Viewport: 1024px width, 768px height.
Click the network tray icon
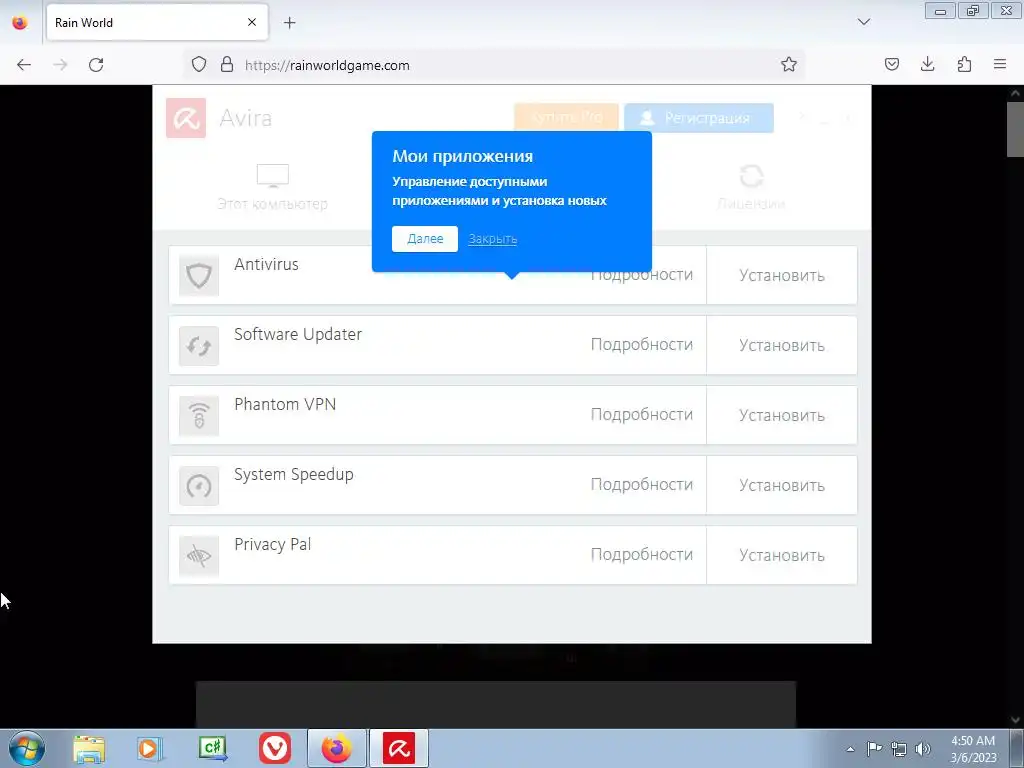[899, 749]
